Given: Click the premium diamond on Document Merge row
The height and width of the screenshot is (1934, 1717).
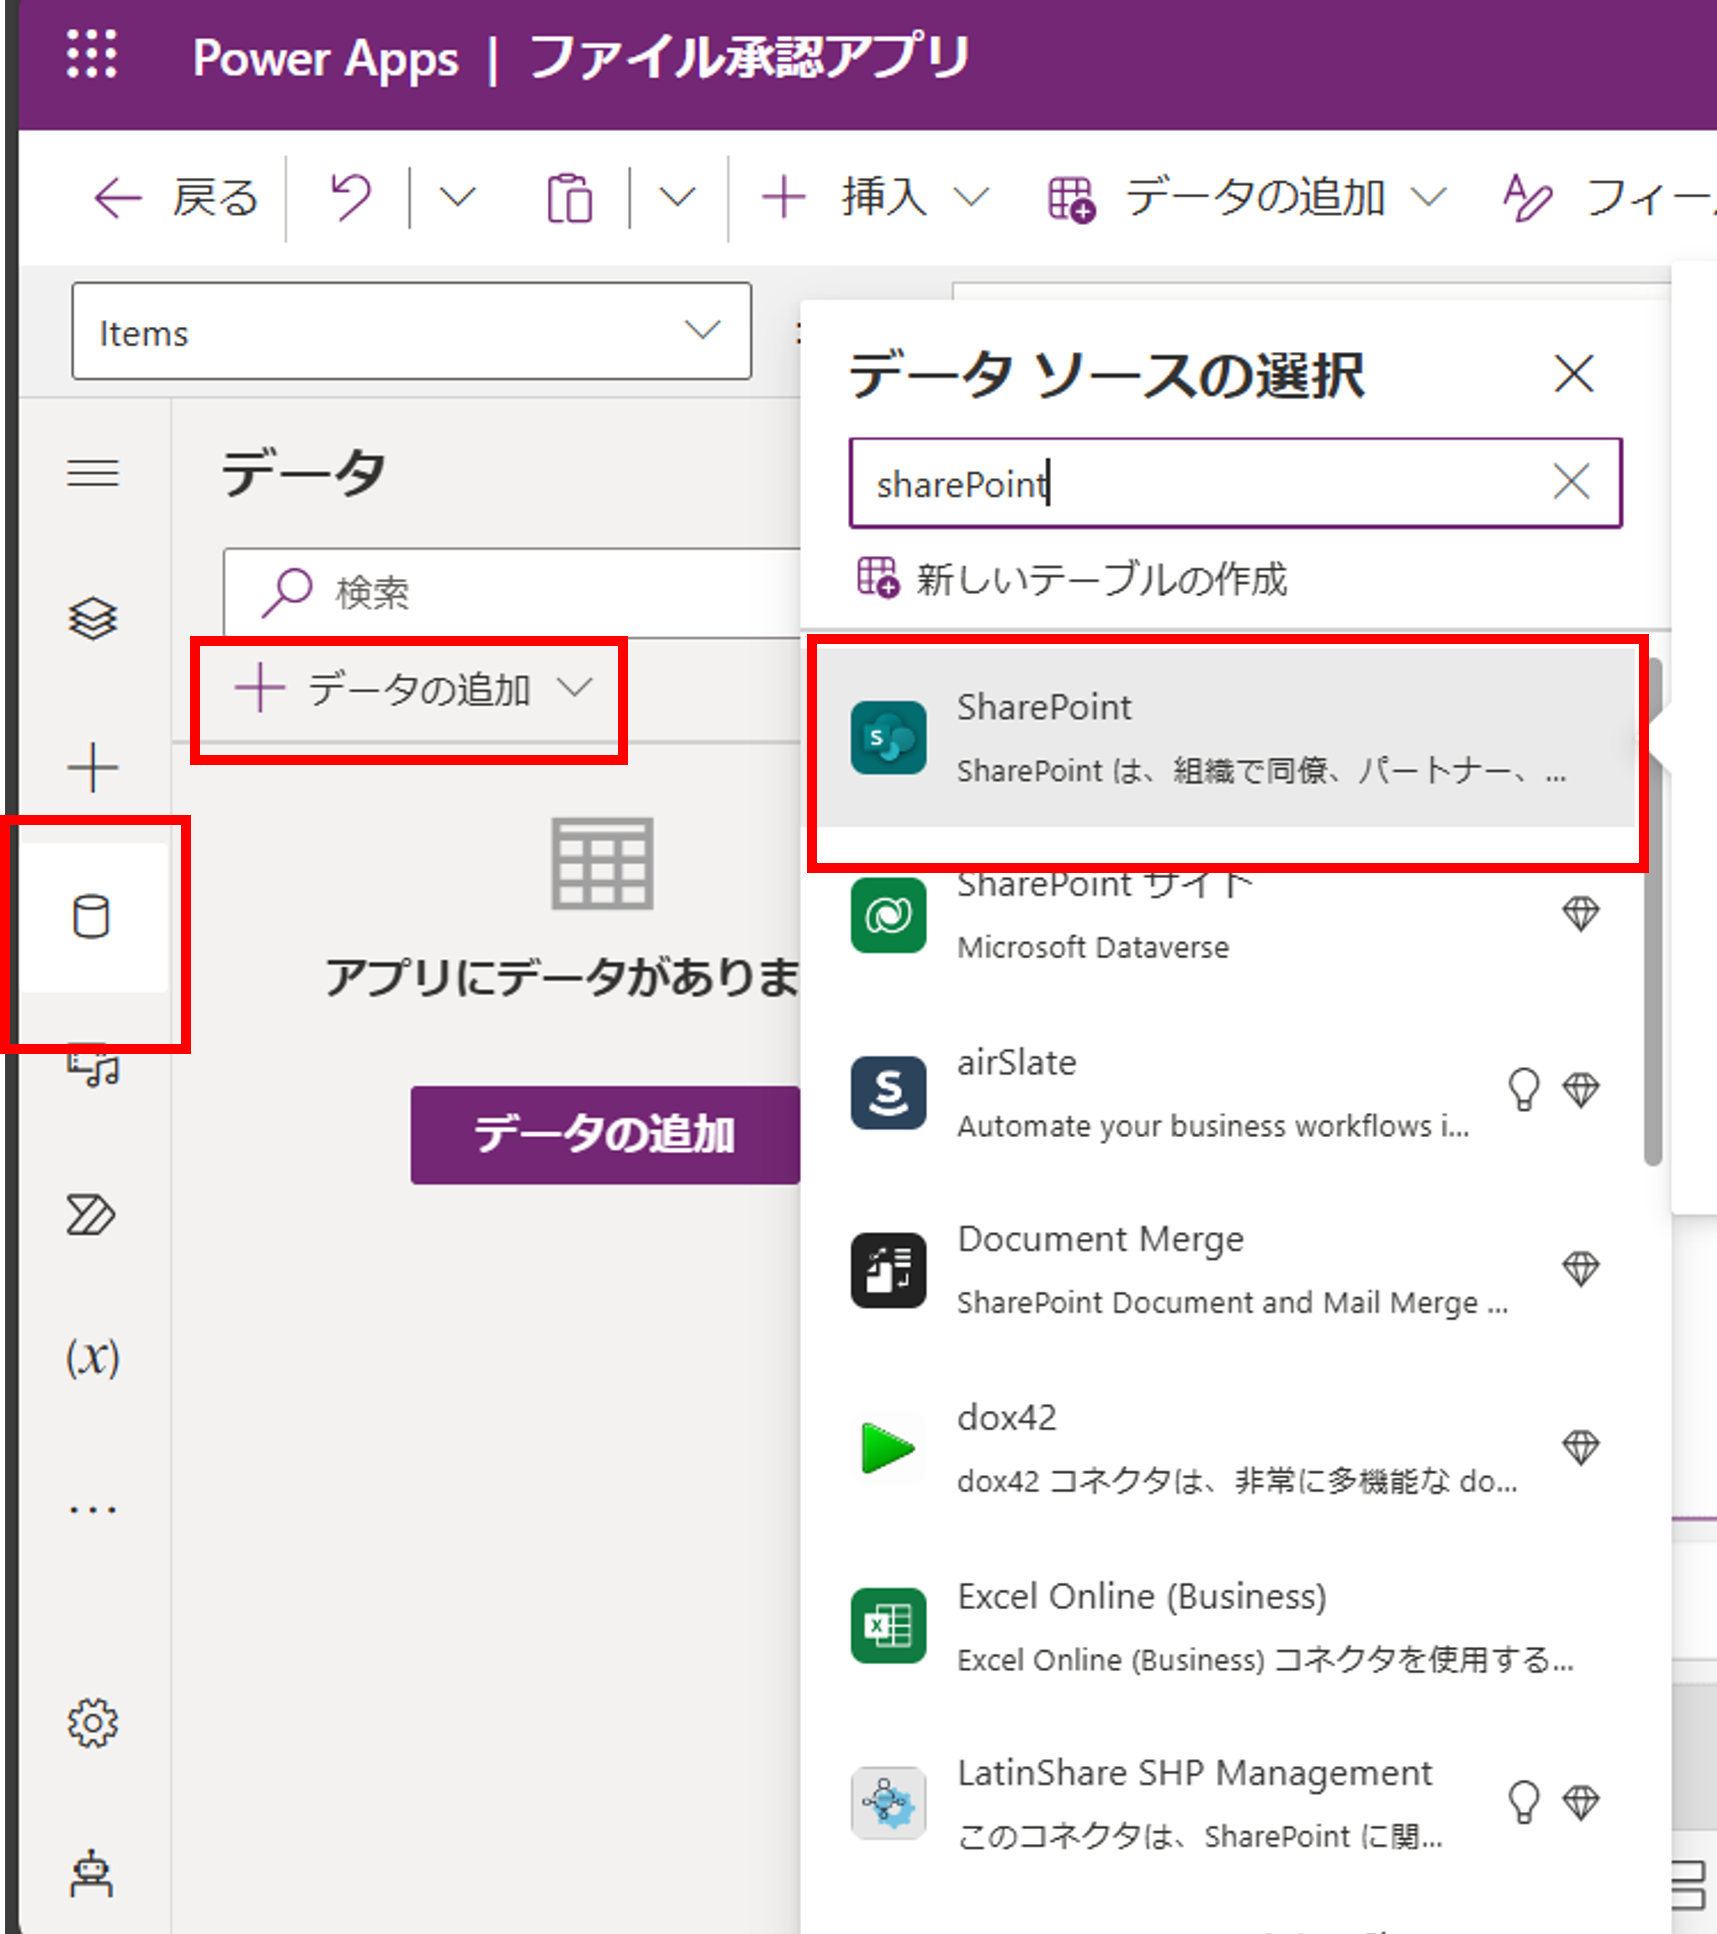Looking at the screenshot, I should coord(1580,1268).
